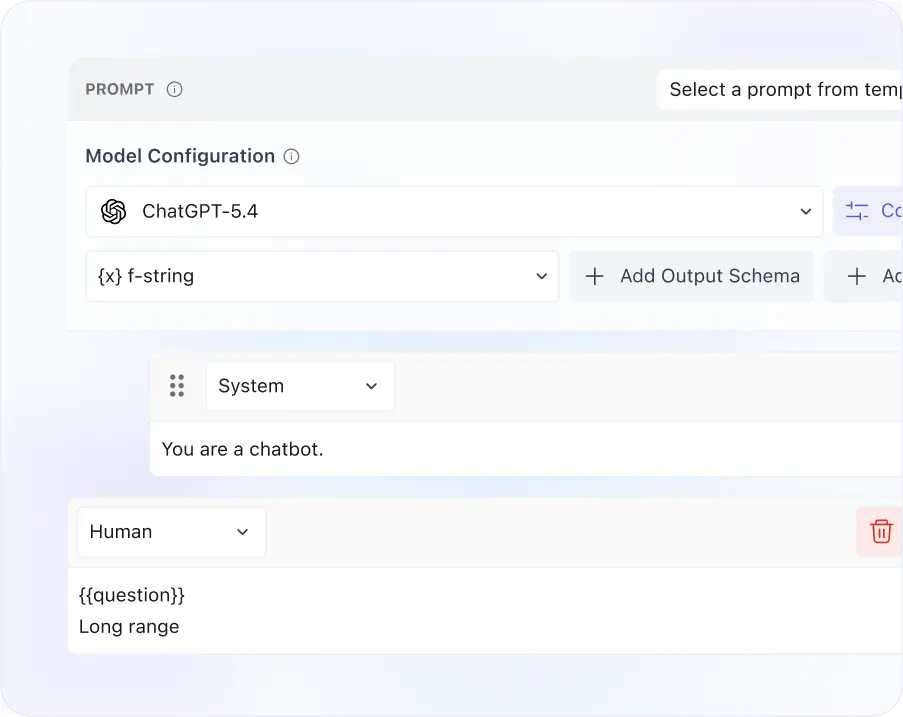Open the sliders configuration button
The width and height of the screenshot is (903, 717).
(868, 211)
